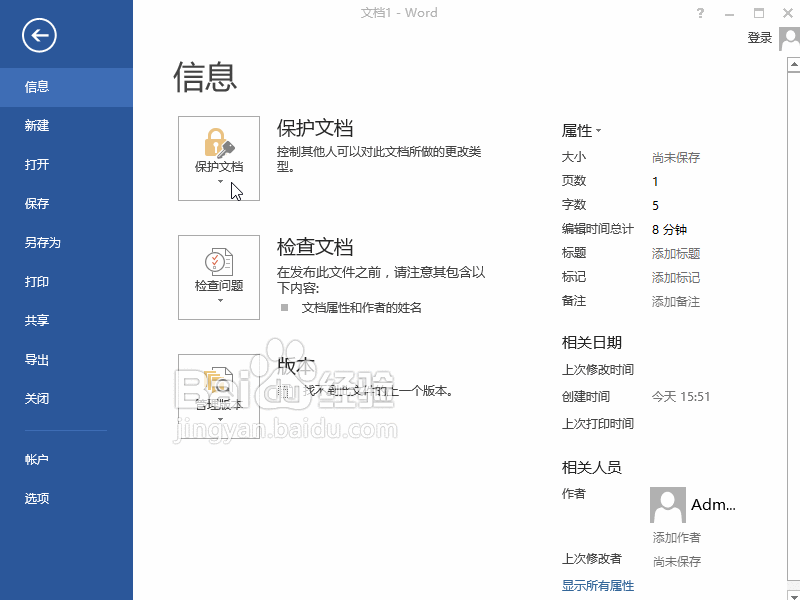This screenshot has width=800, height=600.
Task: Select 保存 in the backstage menu
Action: coord(66,204)
